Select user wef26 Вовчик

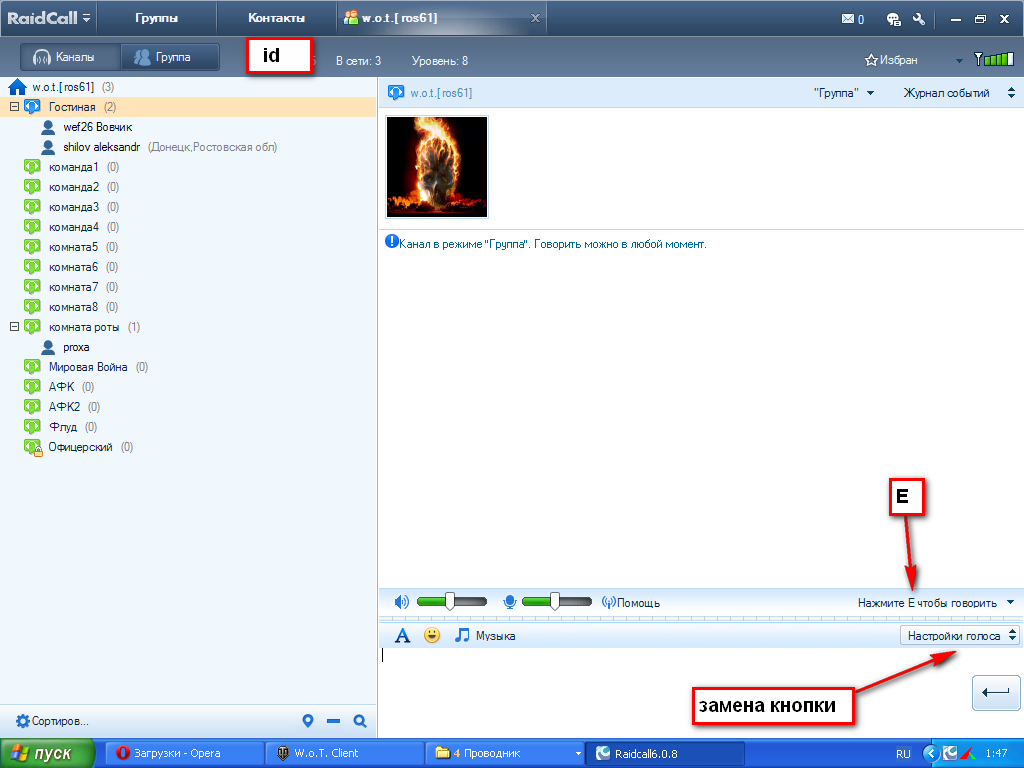coord(97,127)
